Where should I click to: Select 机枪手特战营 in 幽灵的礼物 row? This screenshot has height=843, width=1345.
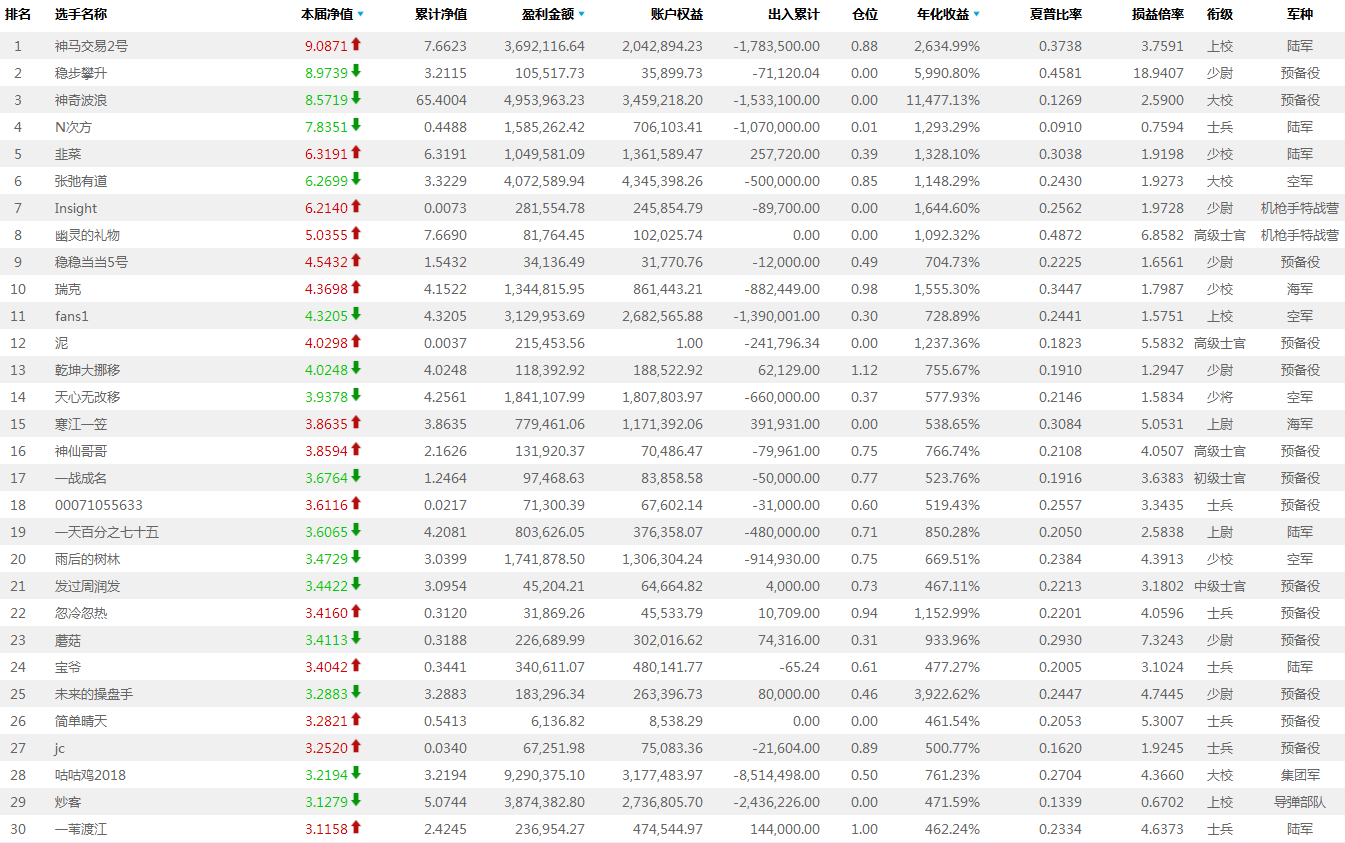(1300, 235)
